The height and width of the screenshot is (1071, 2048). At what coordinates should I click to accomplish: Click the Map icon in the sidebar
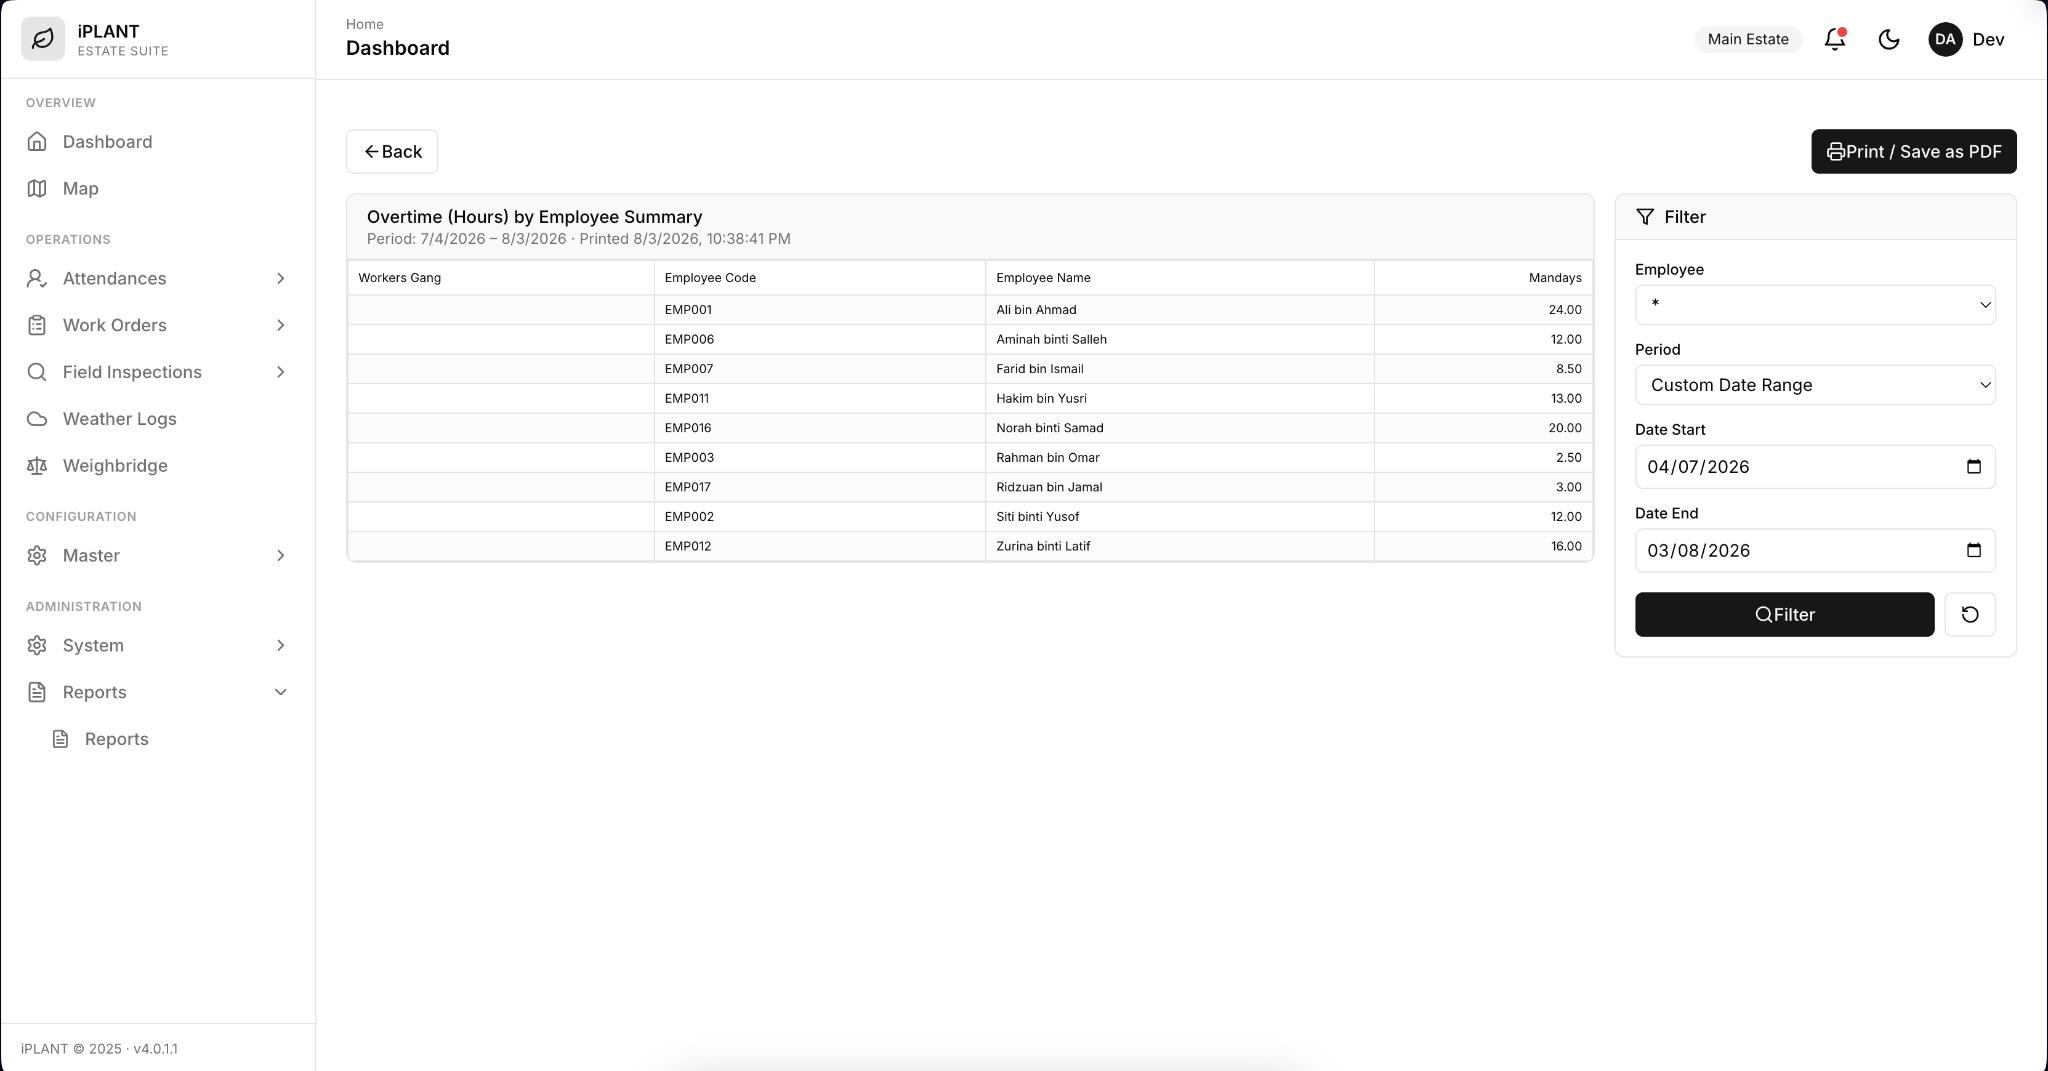coord(37,189)
